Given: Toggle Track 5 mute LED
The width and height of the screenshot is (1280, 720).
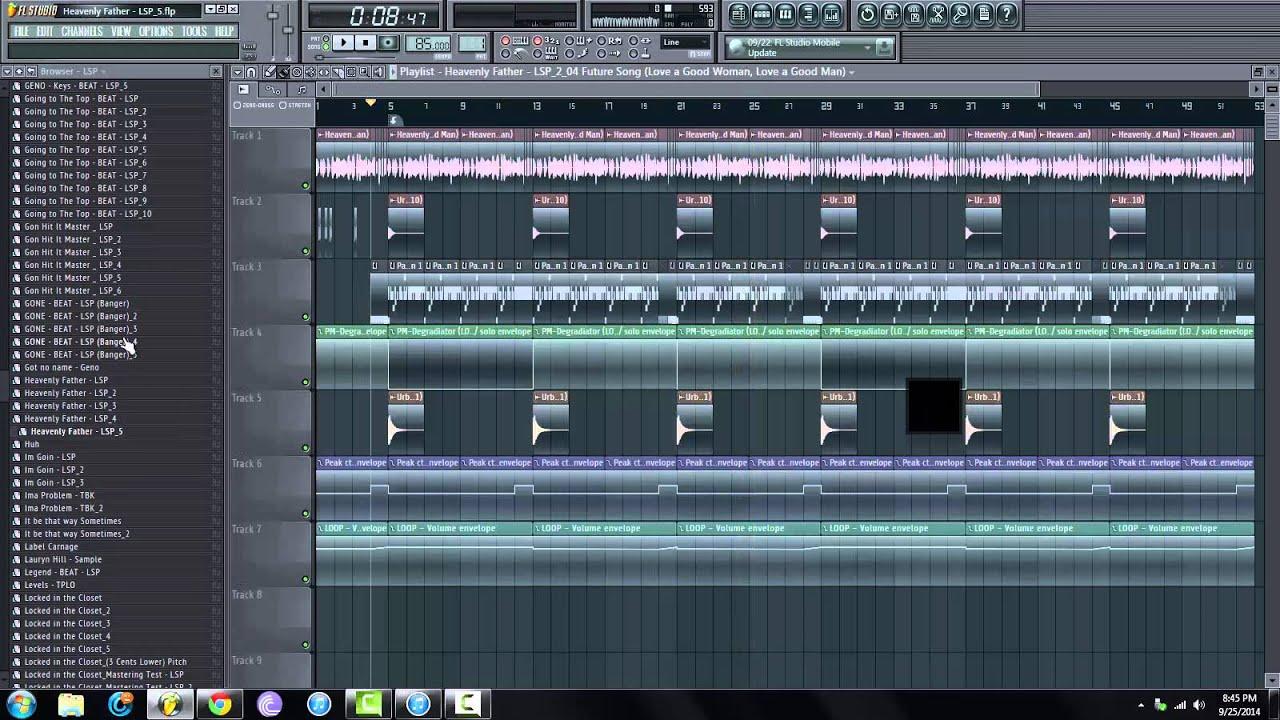Looking at the screenshot, I should coord(306,448).
